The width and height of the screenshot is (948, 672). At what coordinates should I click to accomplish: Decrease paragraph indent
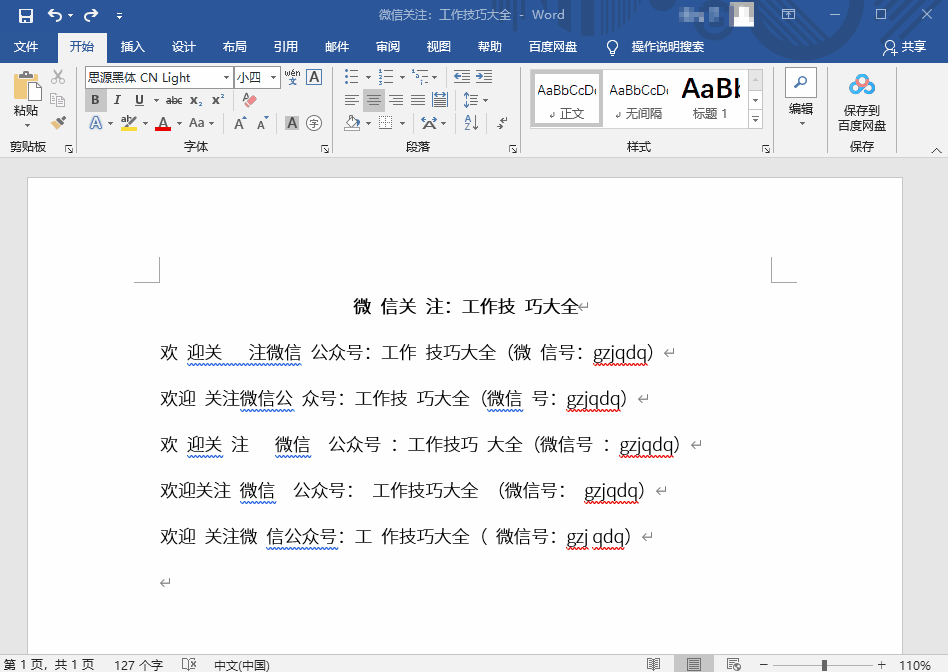(x=462, y=77)
